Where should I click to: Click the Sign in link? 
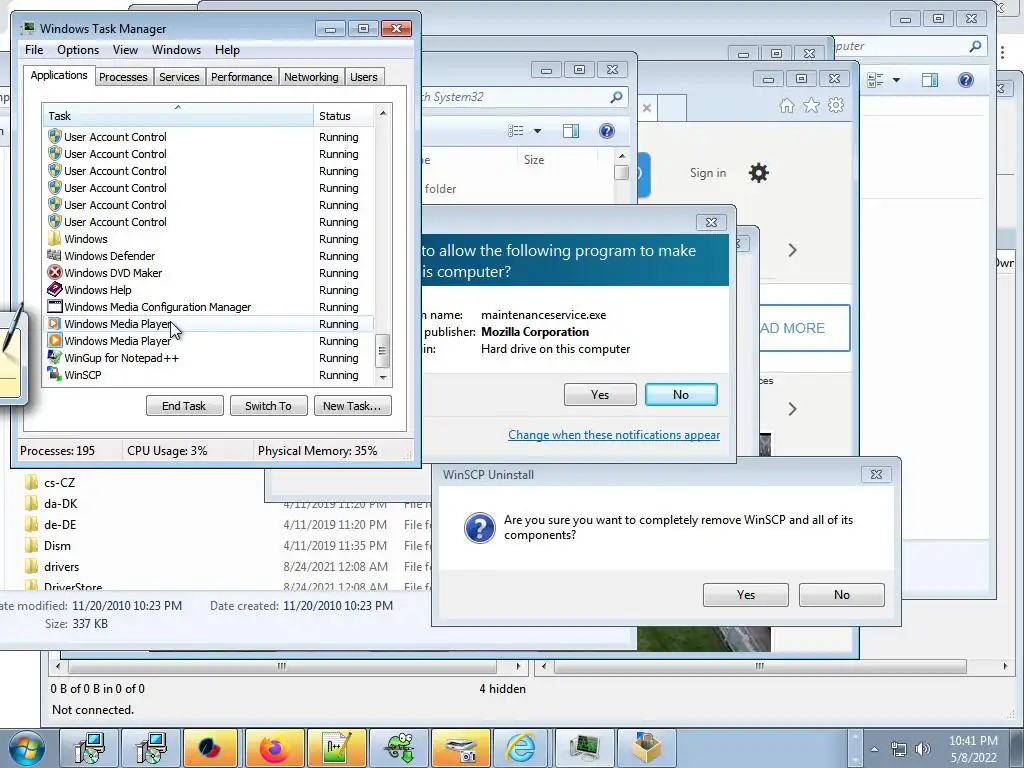click(x=708, y=173)
